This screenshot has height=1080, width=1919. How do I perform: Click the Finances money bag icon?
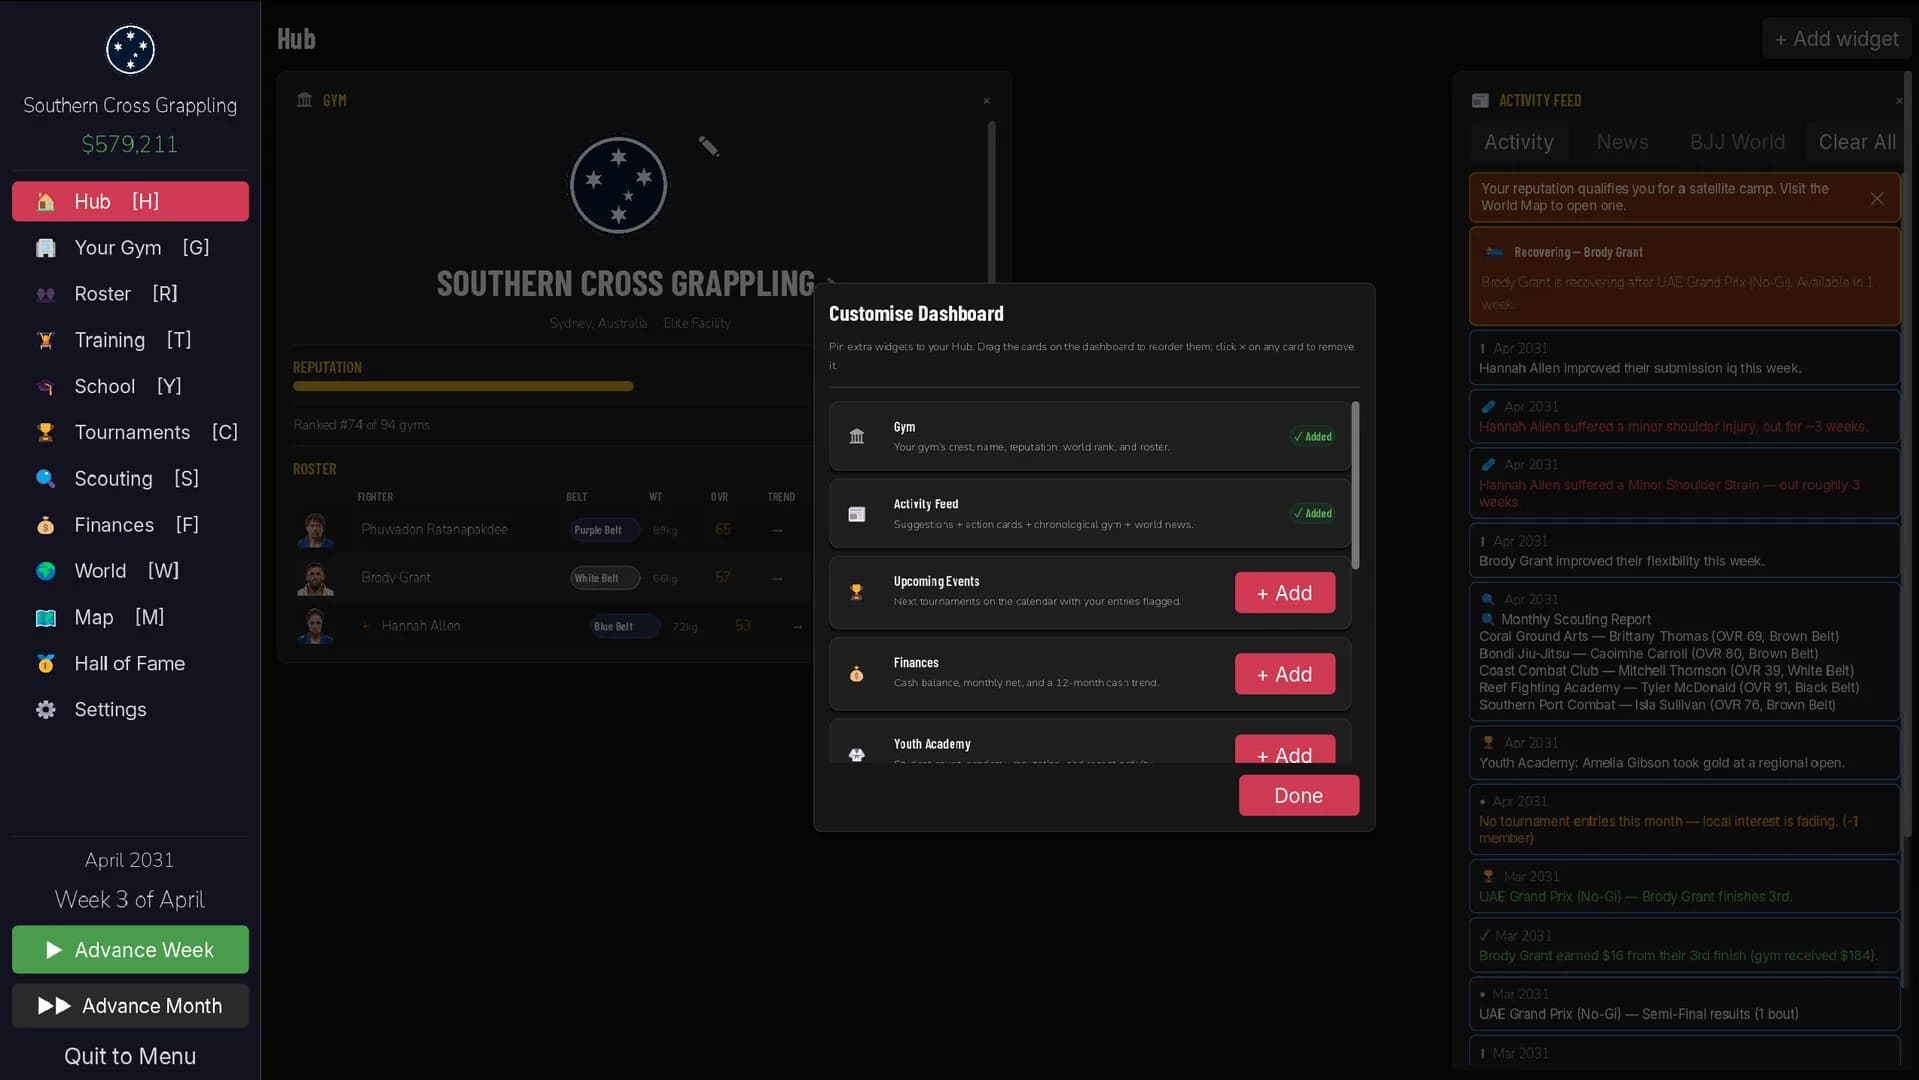click(45, 525)
